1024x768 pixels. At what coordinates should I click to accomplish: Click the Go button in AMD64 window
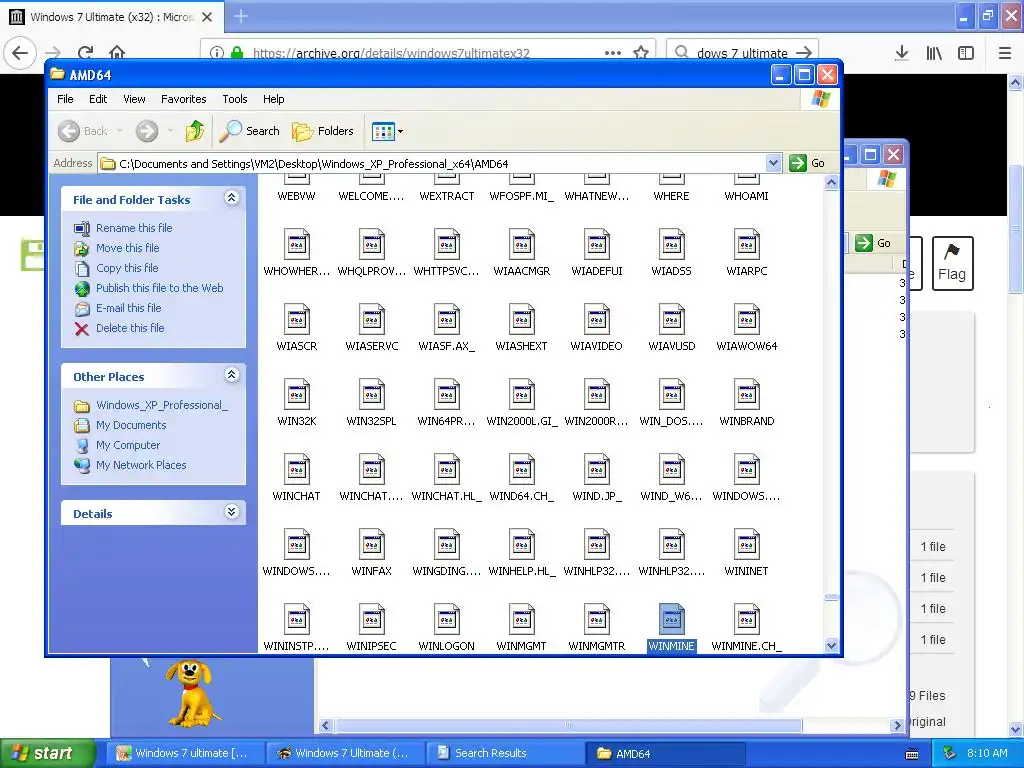pos(807,163)
